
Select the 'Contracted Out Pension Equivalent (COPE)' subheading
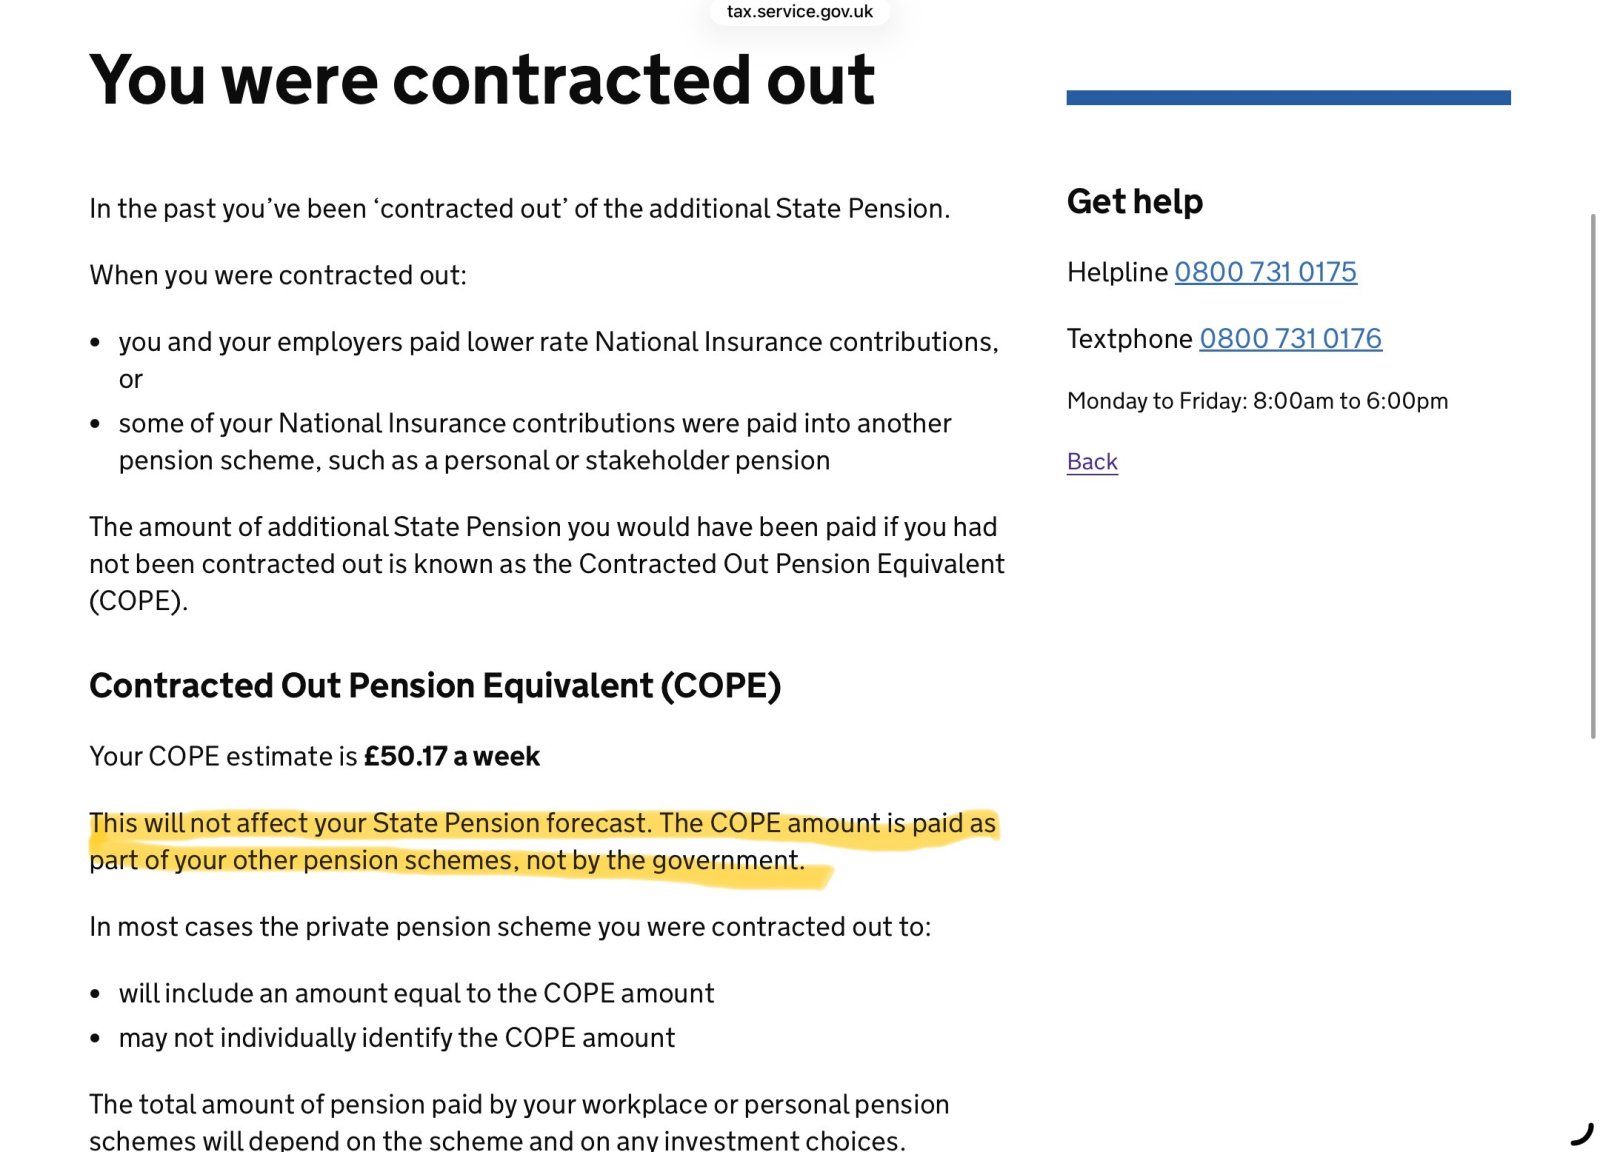pos(435,686)
